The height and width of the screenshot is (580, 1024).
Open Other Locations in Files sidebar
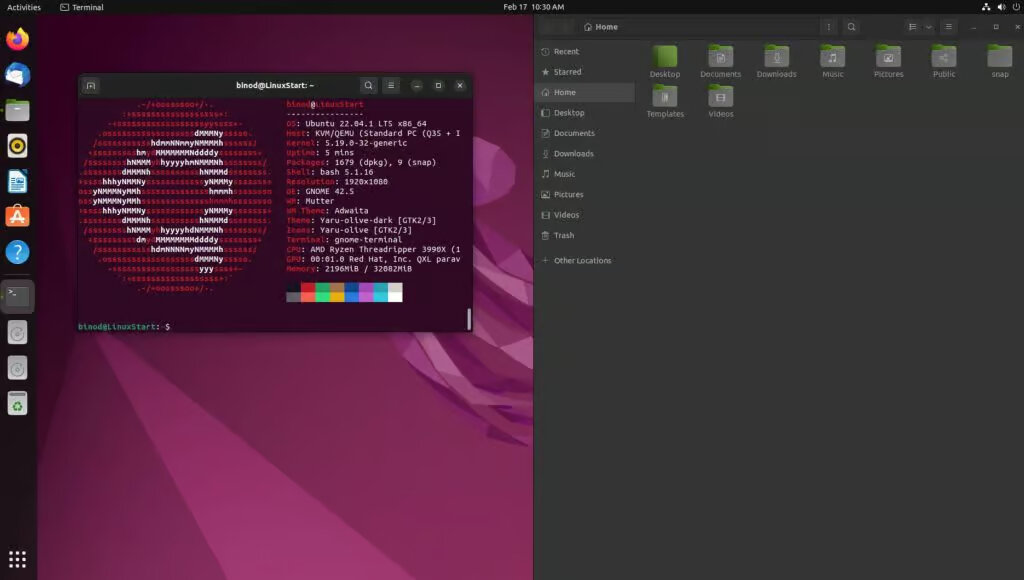click(584, 261)
